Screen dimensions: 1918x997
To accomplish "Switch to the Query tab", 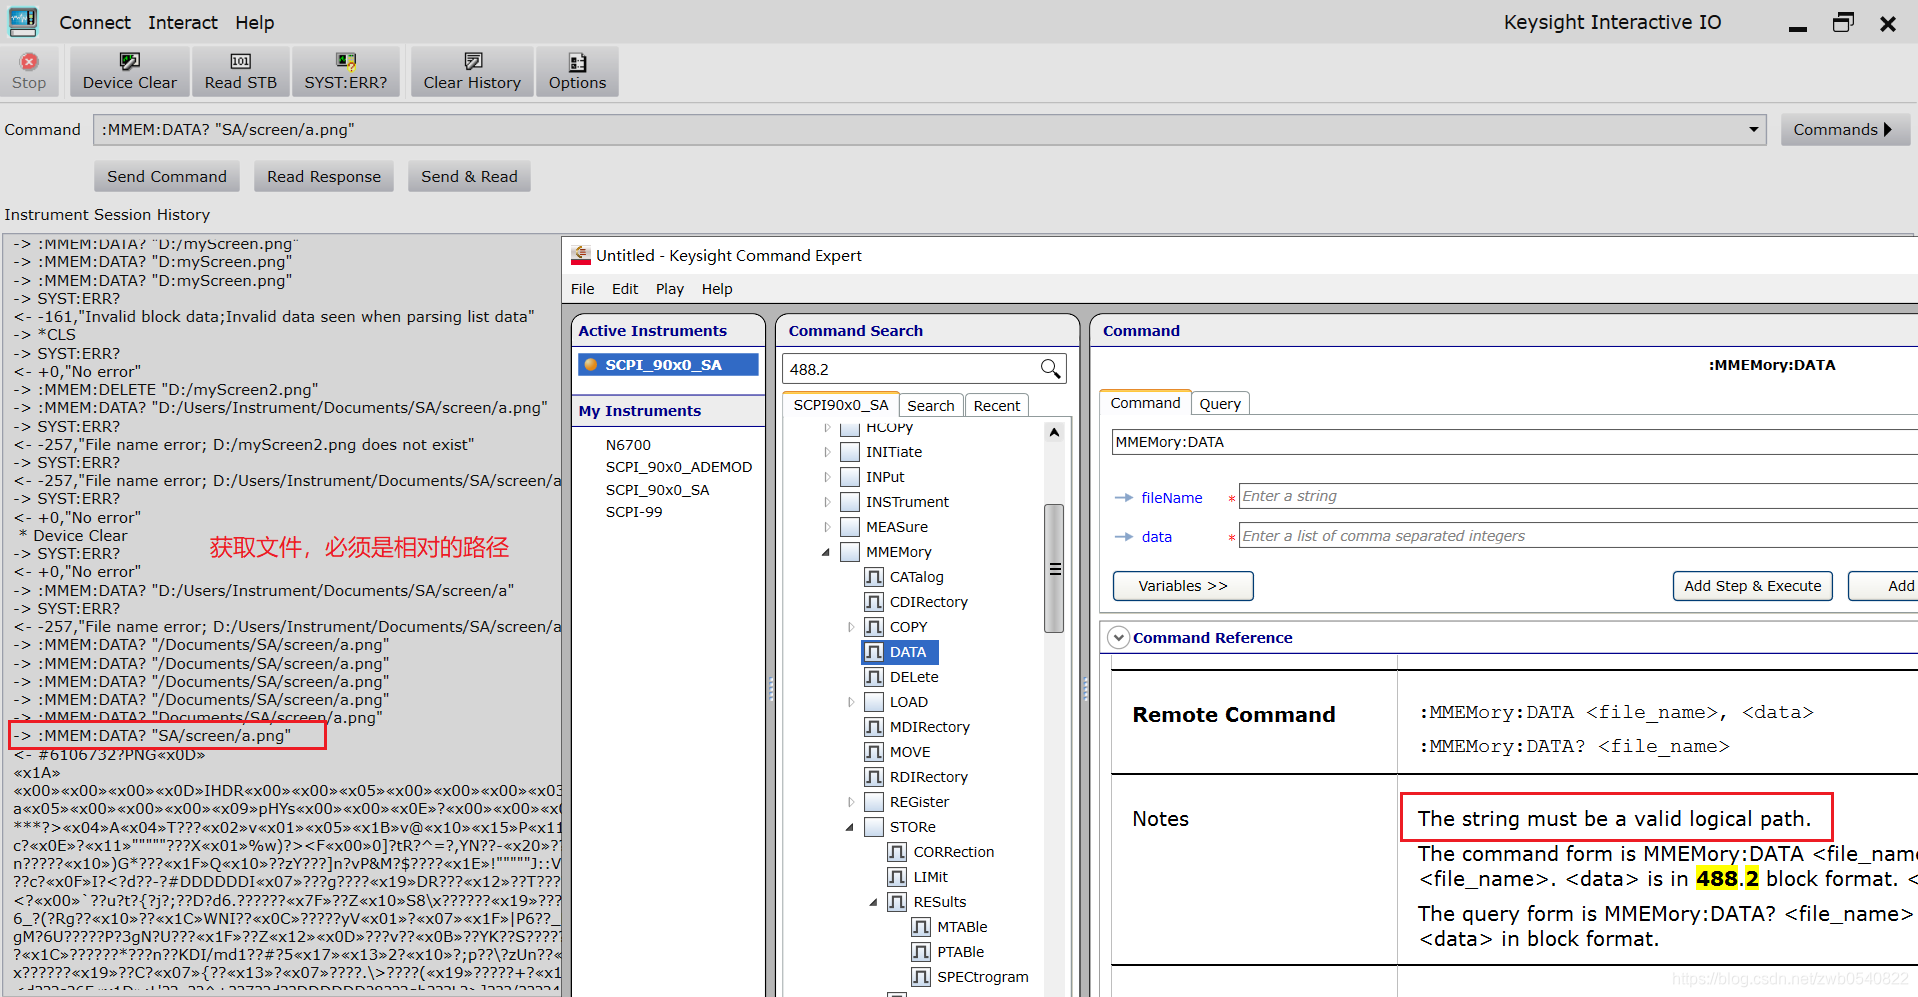I will pyautogui.click(x=1220, y=404).
